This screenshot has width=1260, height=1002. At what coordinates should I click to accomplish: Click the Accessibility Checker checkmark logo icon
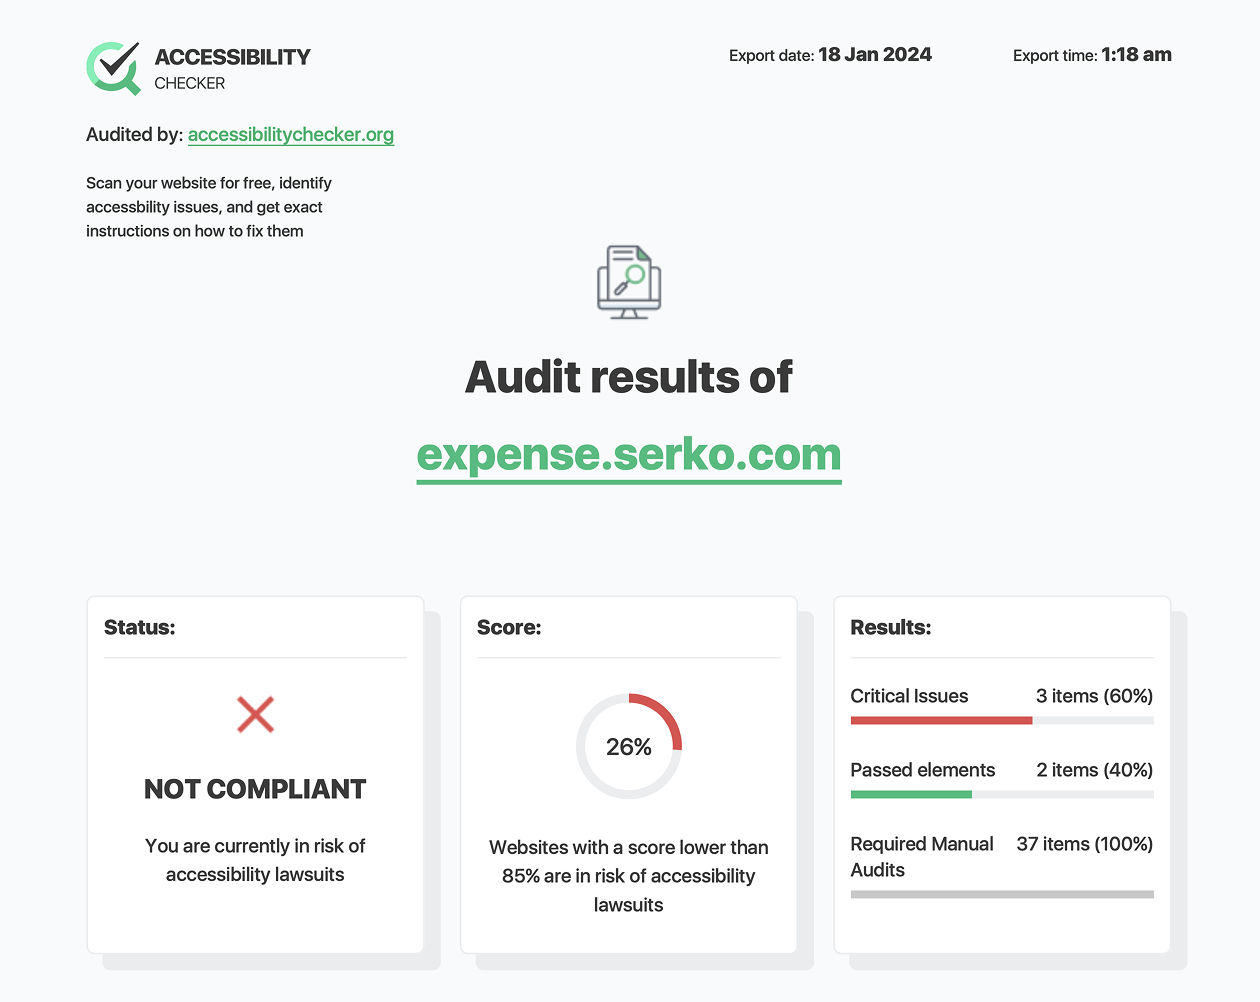[x=113, y=68]
